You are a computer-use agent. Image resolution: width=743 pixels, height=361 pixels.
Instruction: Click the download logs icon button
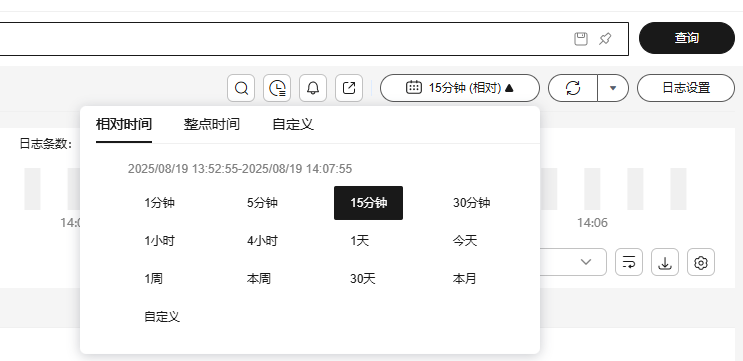click(x=665, y=262)
